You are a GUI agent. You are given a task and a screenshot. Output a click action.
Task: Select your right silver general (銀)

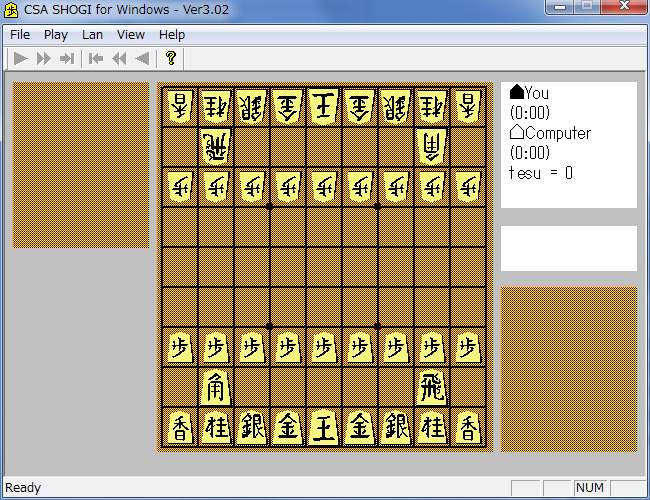(396, 427)
